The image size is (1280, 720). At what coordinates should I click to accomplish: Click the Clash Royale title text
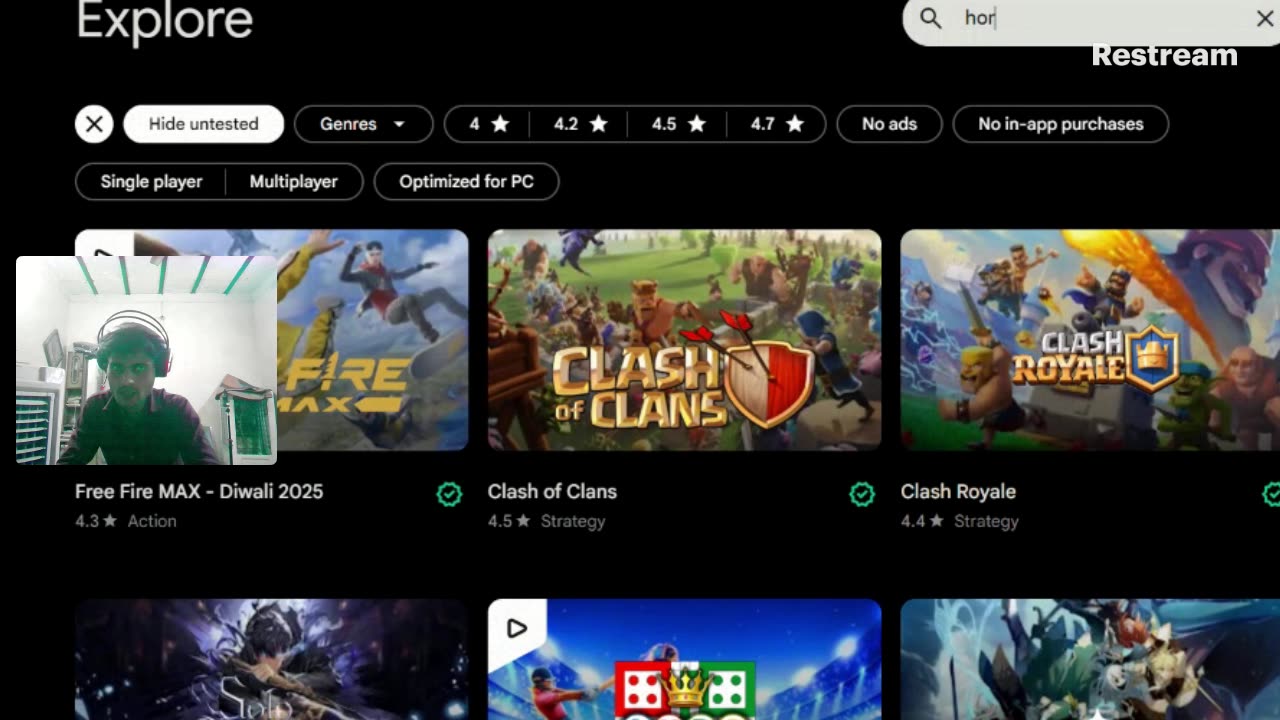(x=958, y=491)
